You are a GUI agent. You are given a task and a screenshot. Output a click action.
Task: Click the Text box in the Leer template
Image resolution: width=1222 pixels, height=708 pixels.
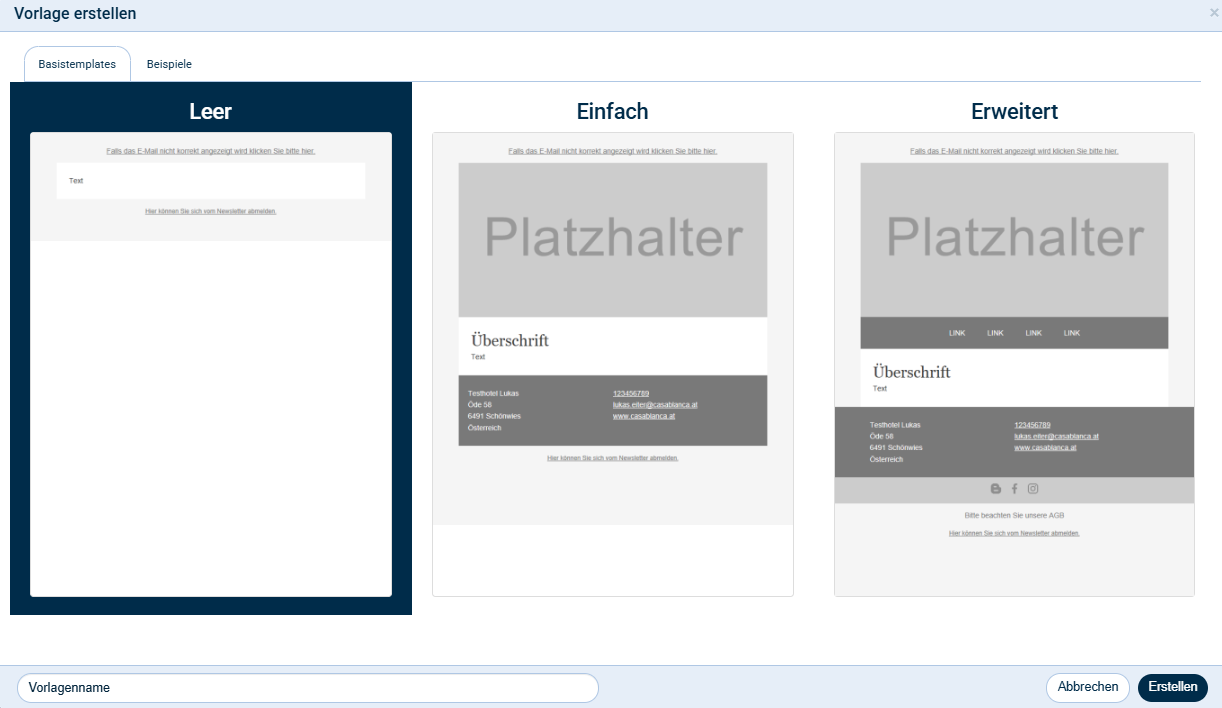point(210,181)
